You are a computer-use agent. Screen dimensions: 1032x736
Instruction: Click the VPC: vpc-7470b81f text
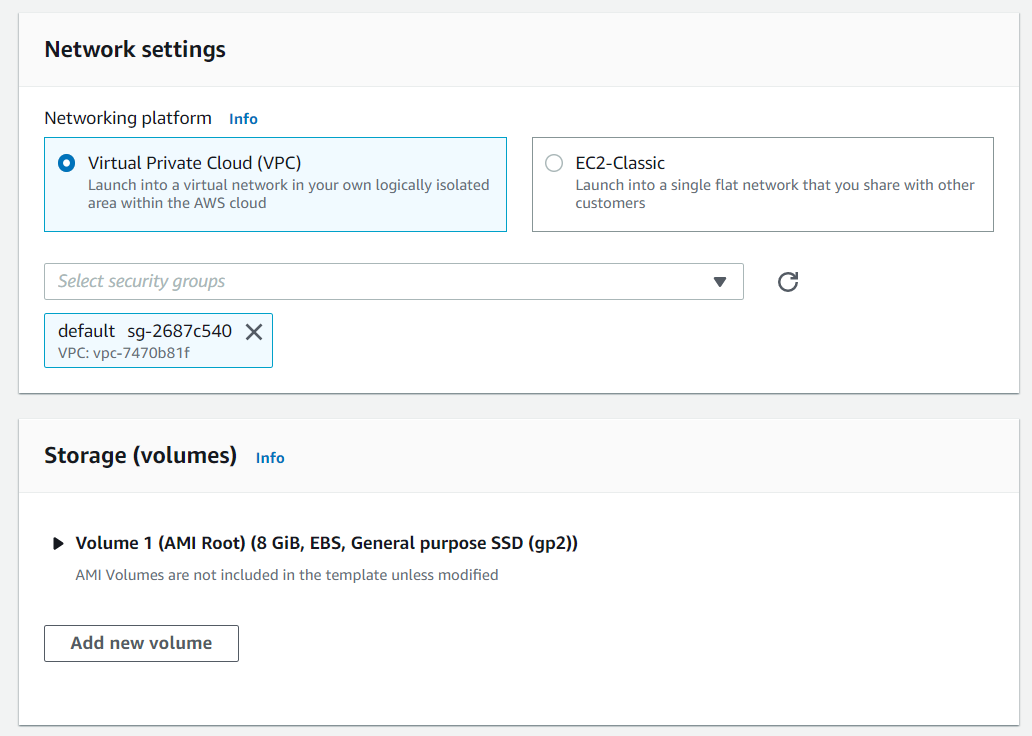tap(124, 353)
